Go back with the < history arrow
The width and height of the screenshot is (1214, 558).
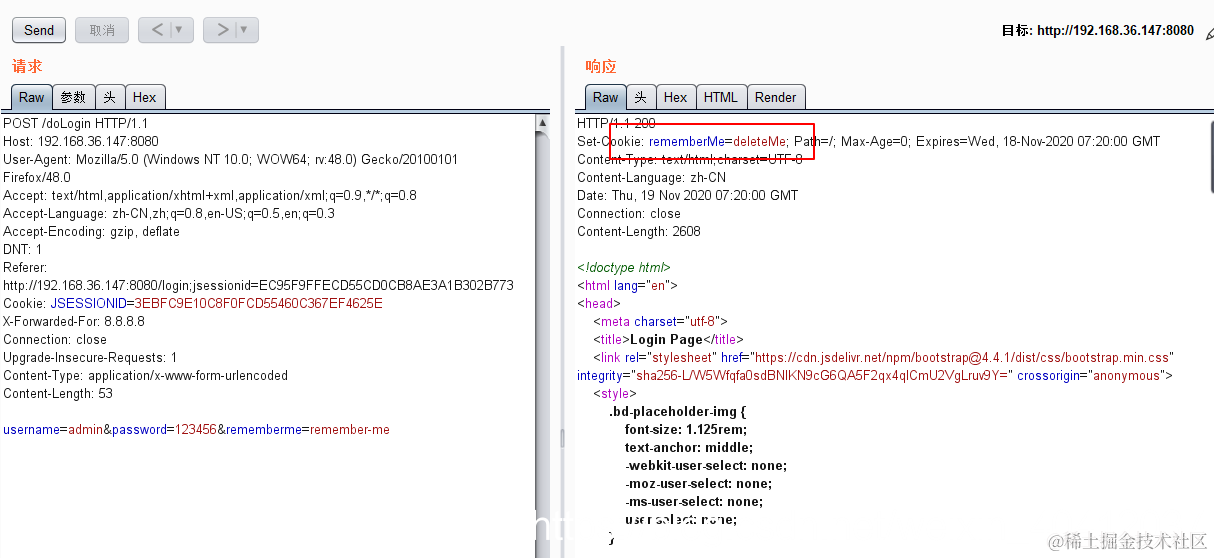click(157, 30)
